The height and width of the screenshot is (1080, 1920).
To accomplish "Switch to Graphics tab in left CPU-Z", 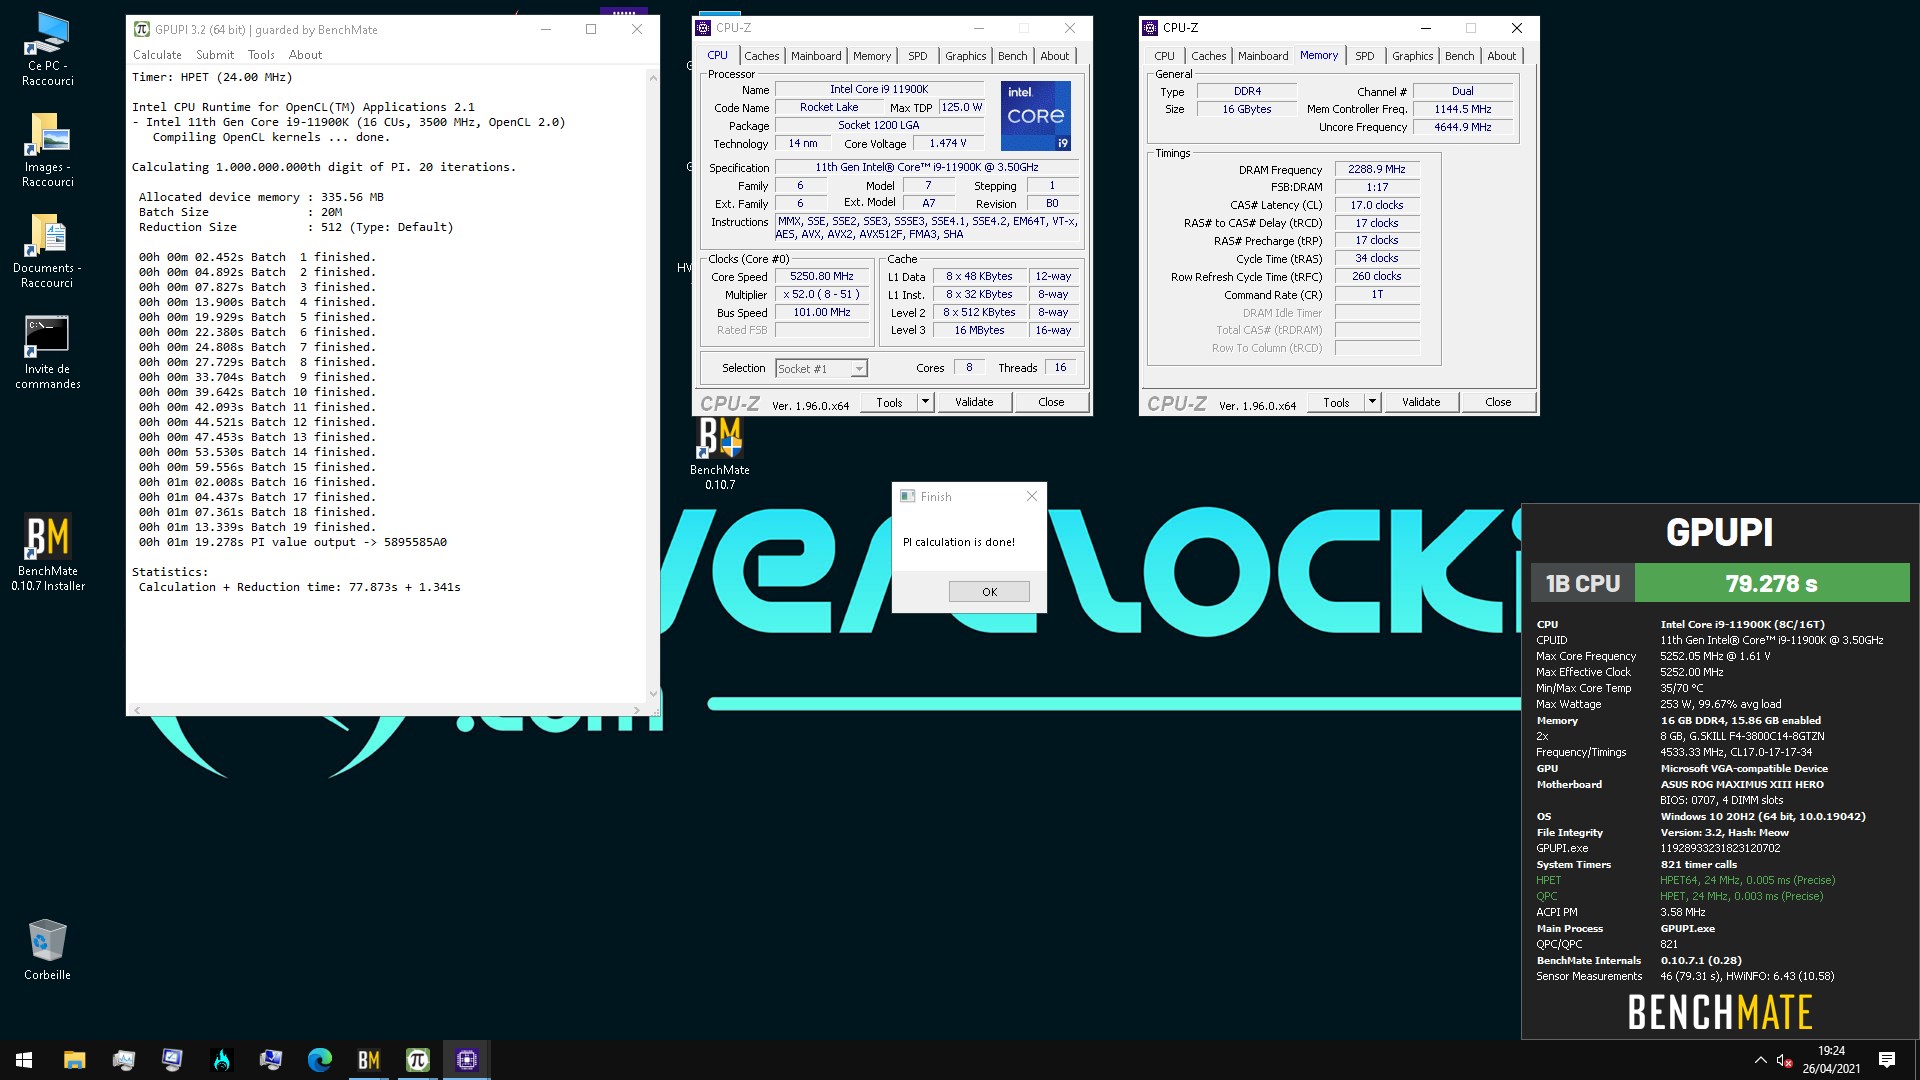I will point(965,56).
